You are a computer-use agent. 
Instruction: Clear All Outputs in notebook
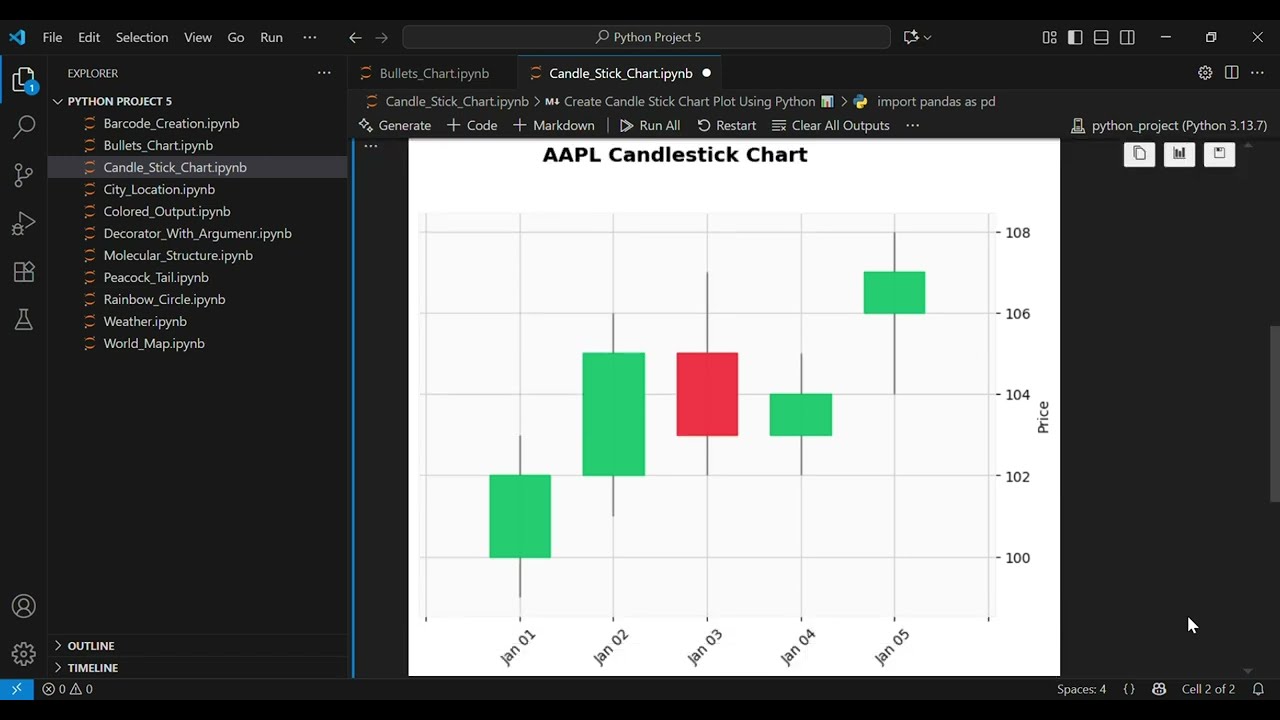click(831, 125)
